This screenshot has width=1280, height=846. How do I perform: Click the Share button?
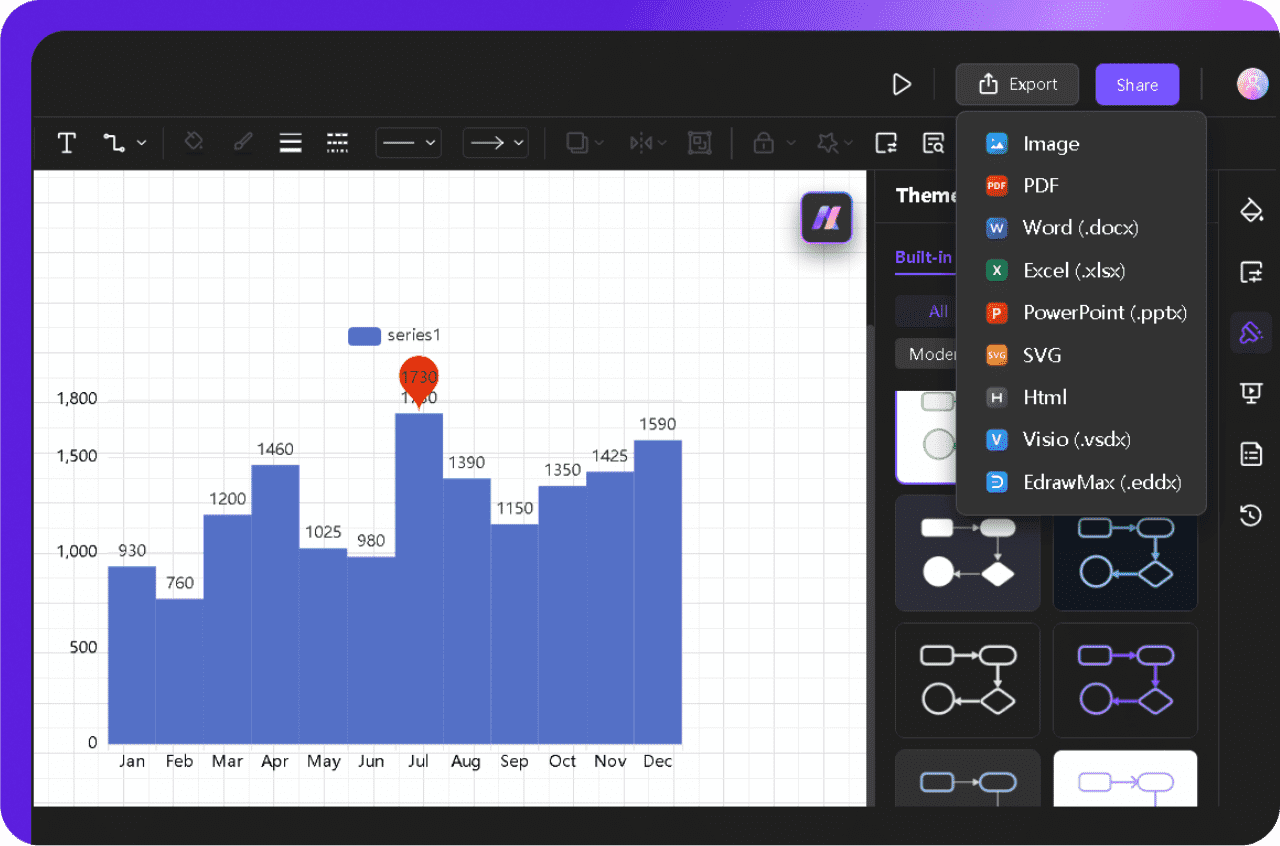point(1137,84)
